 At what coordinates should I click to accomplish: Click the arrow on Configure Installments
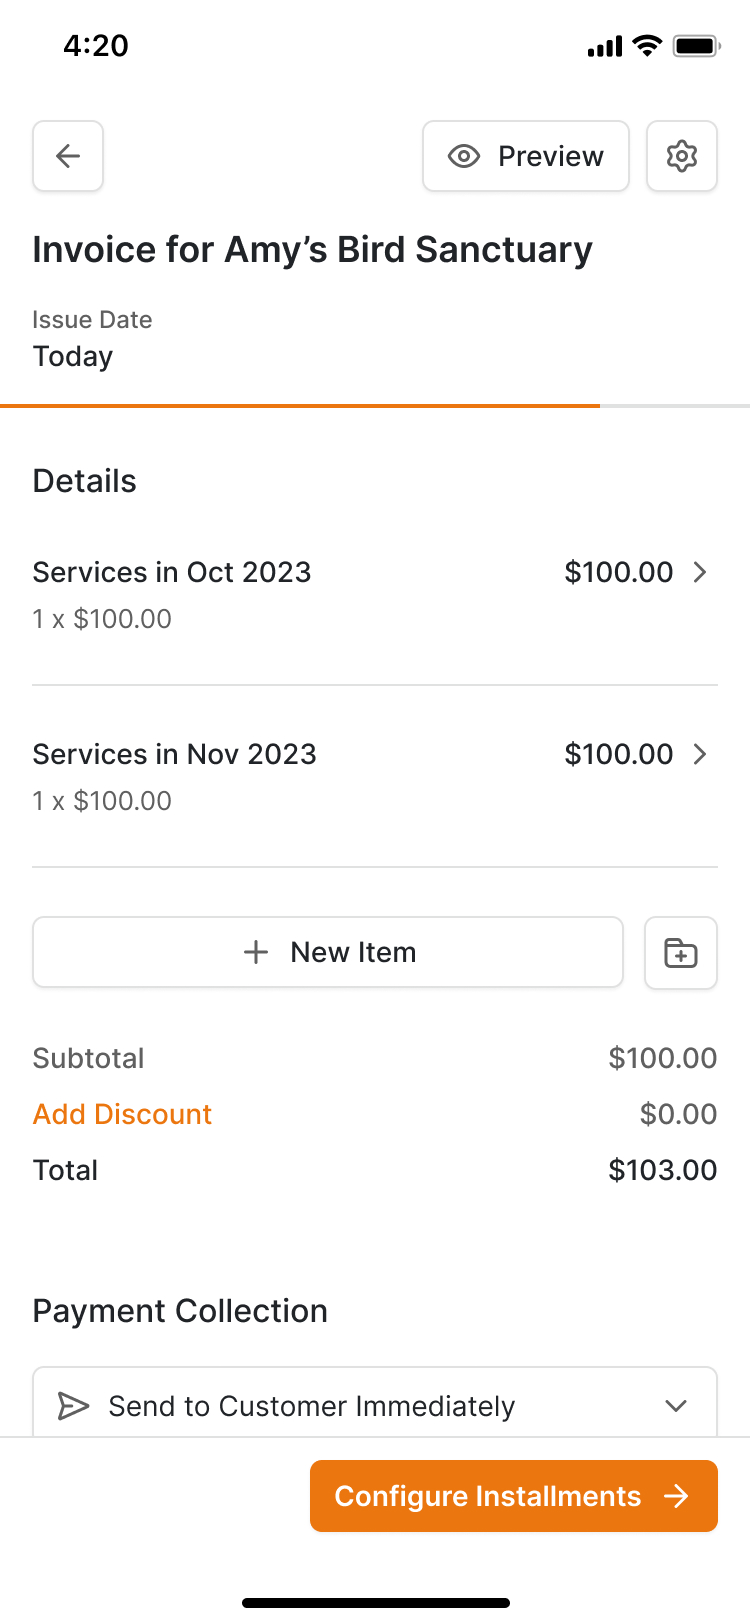tap(677, 1496)
